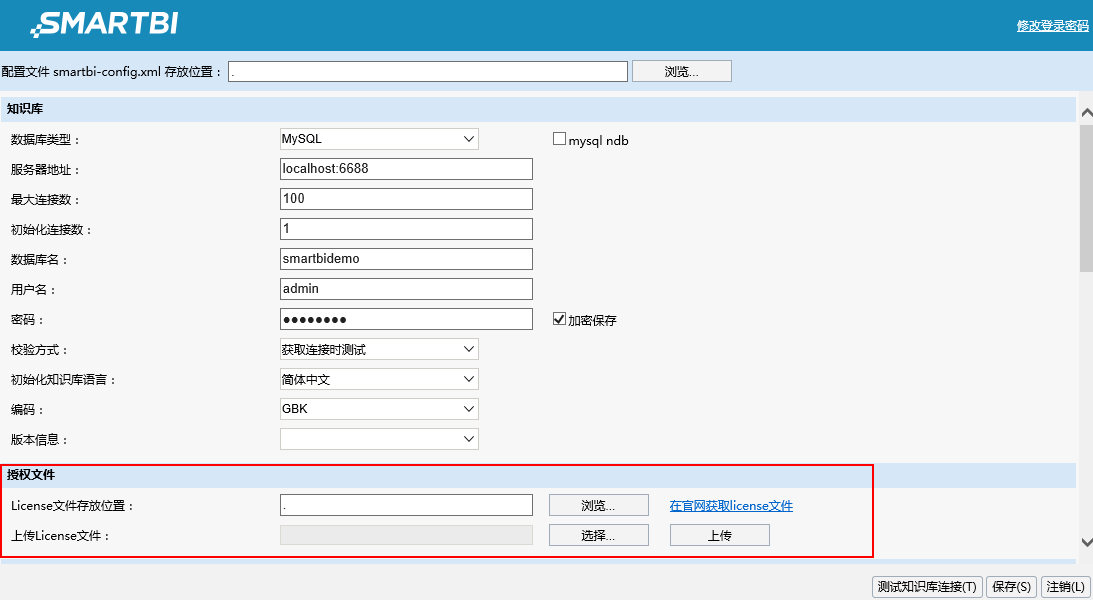Click the 用户名 field containing admin
Screen dimensions: 1093x600
pyautogui.click(x=406, y=289)
